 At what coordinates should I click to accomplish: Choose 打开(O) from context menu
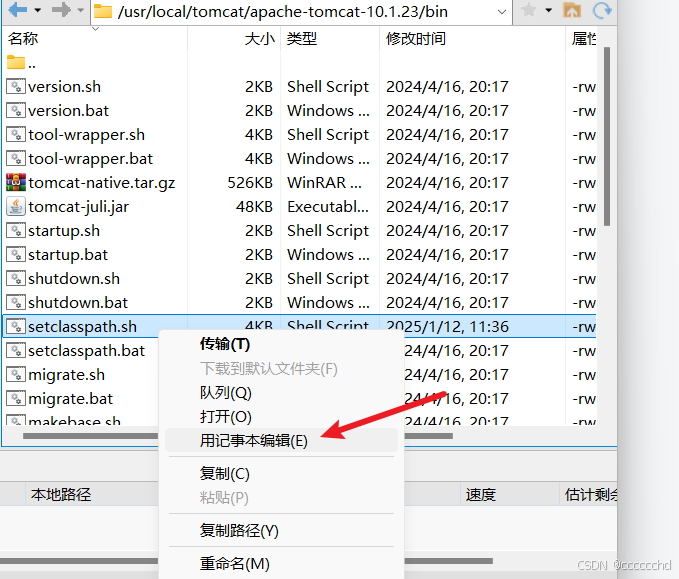point(225,417)
